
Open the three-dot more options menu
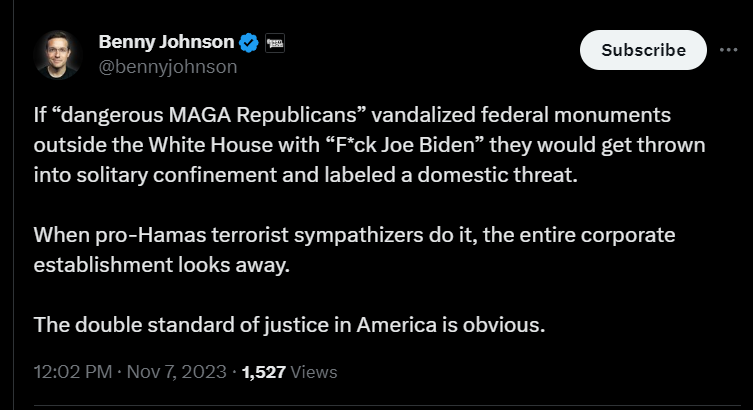pos(728,49)
